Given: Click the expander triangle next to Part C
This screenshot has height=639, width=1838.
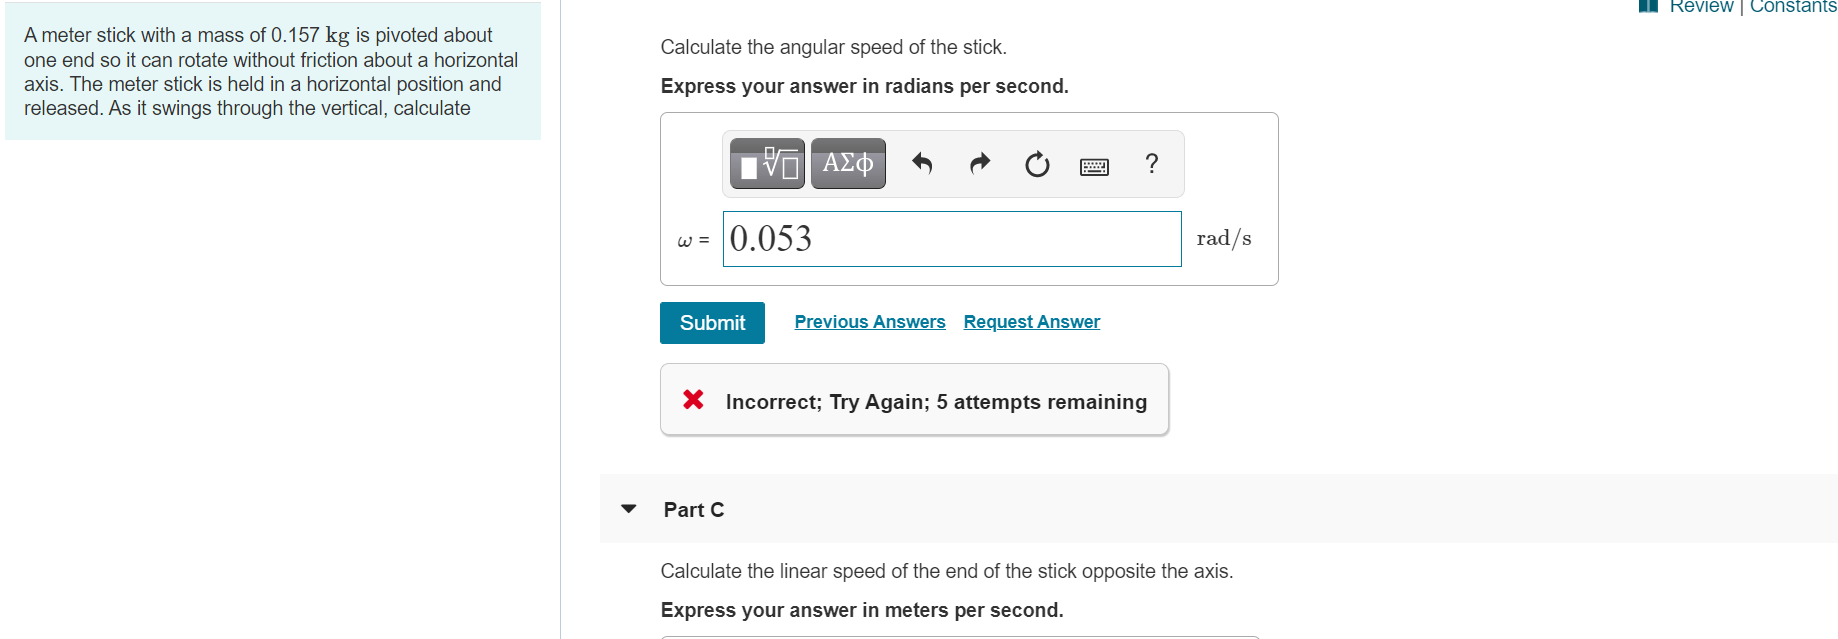Looking at the screenshot, I should click(x=627, y=509).
